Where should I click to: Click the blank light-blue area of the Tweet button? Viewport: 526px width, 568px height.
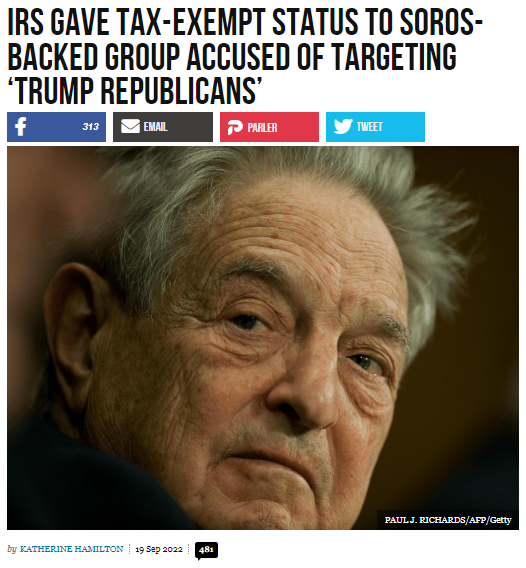(x=403, y=127)
